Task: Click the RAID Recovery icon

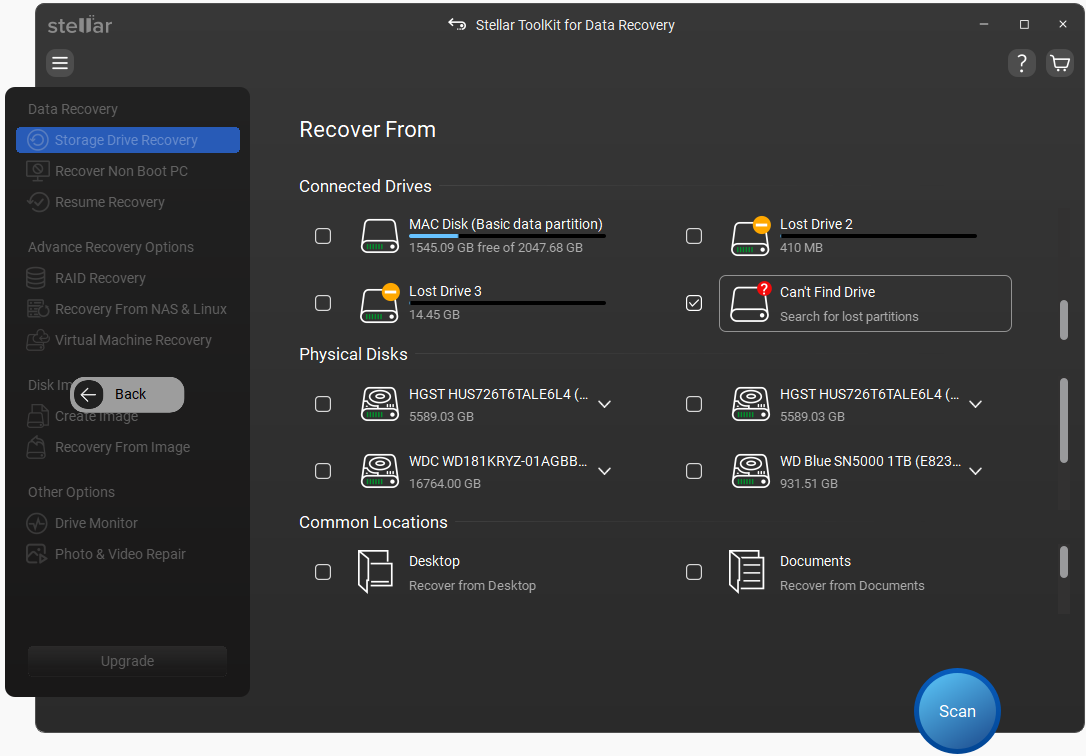Action: click(36, 278)
